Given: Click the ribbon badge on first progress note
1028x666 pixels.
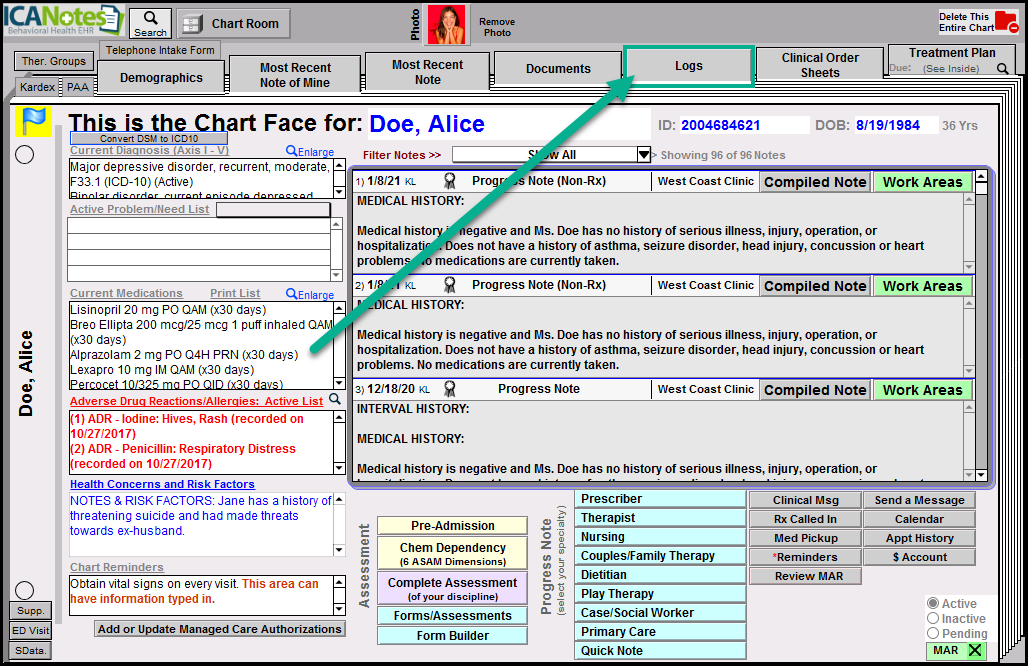Looking at the screenshot, I should tap(450, 182).
